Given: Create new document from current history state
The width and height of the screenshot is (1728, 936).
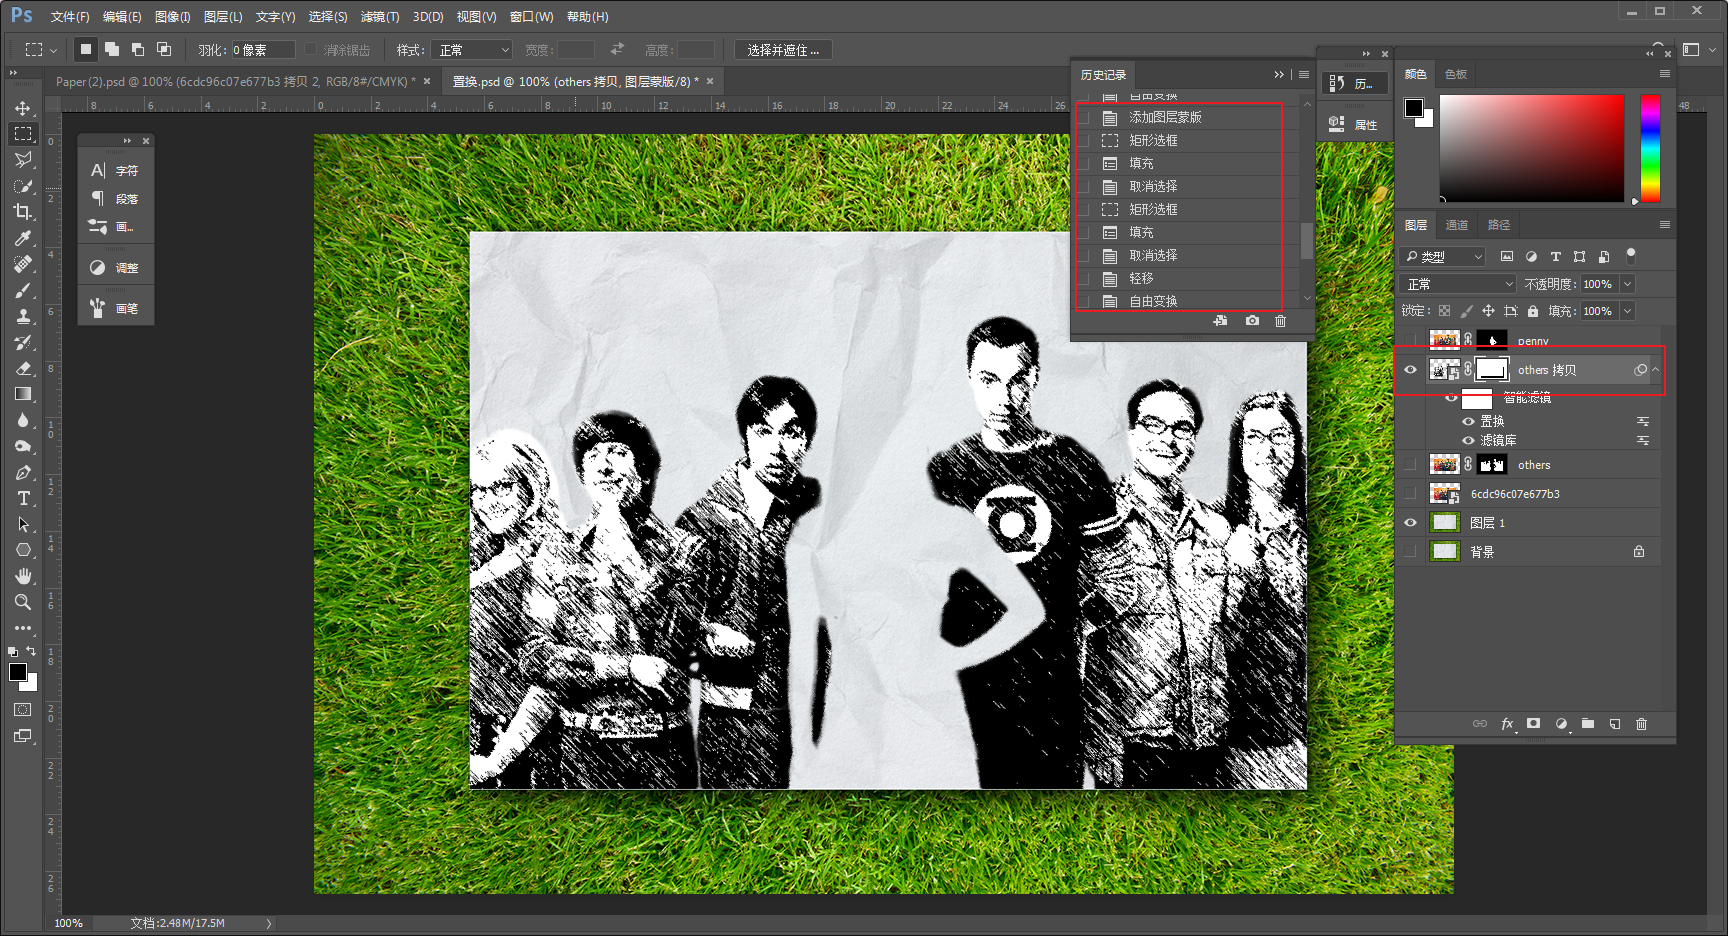Looking at the screenshot, I should (1220, 321).
